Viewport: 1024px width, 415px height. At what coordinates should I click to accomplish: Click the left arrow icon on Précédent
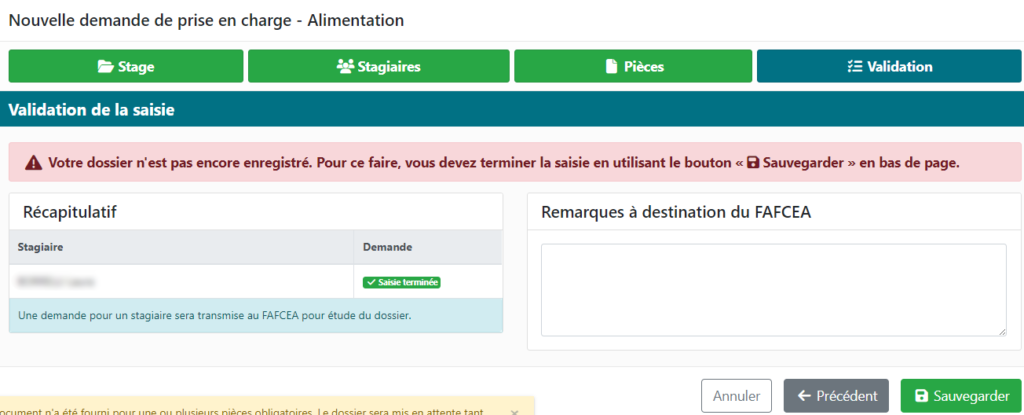tap(803, 396)
